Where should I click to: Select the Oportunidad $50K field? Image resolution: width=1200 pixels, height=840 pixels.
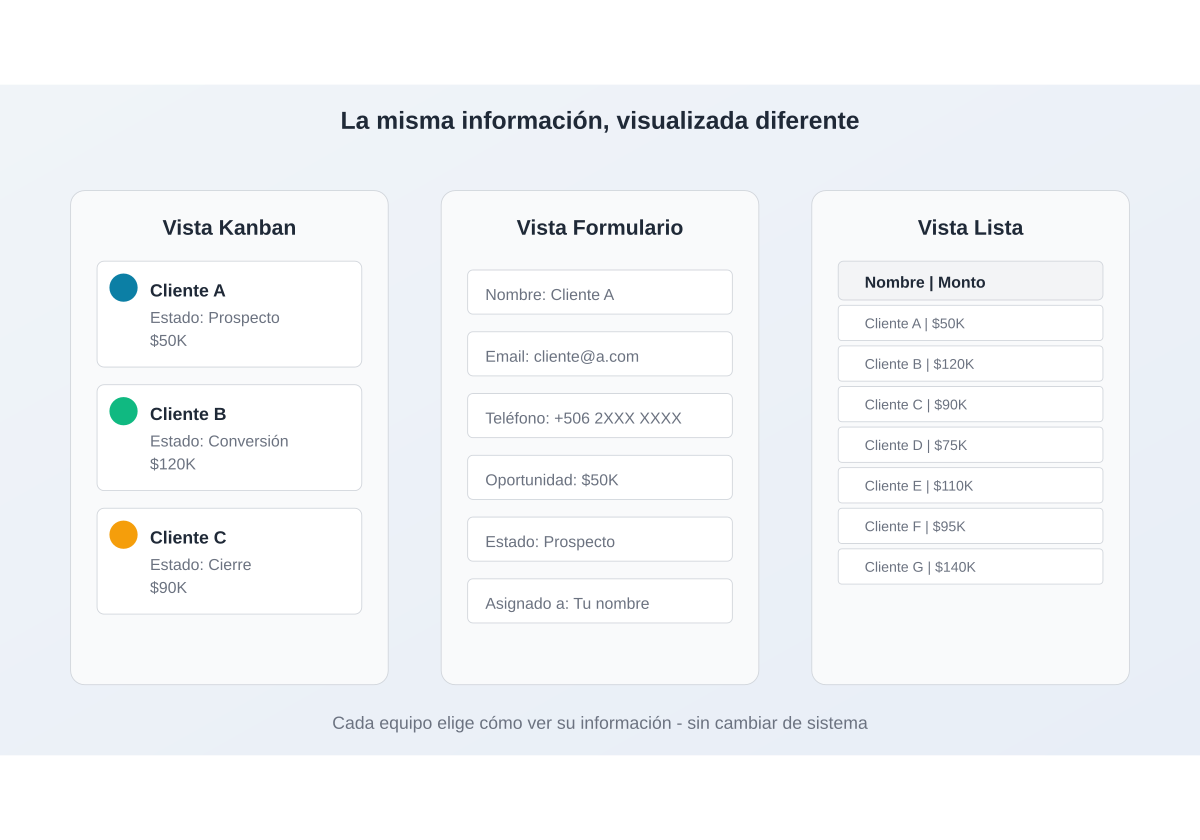click(x=599, y=478)
